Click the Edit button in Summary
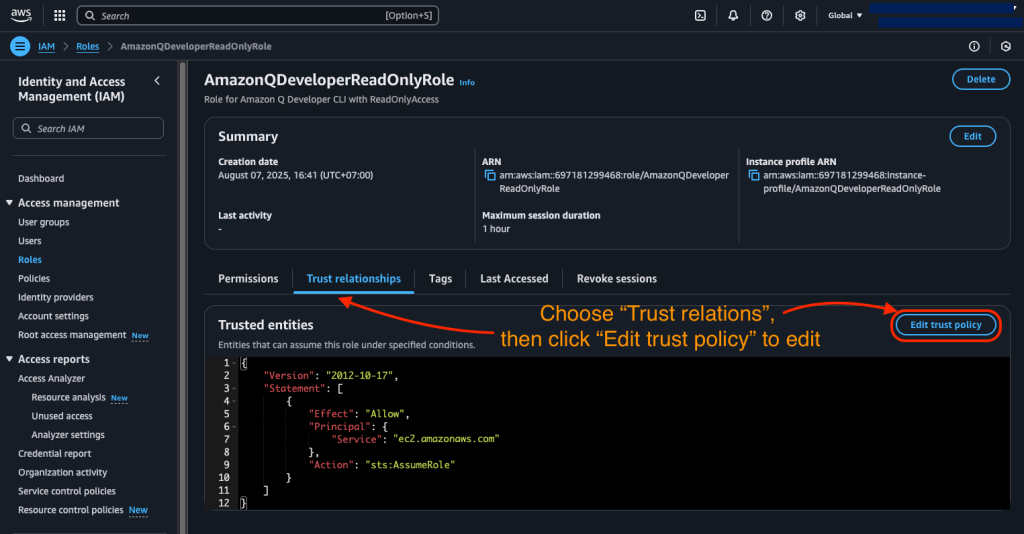Screen dimensions: 1024x534 [x=972, y=136]
